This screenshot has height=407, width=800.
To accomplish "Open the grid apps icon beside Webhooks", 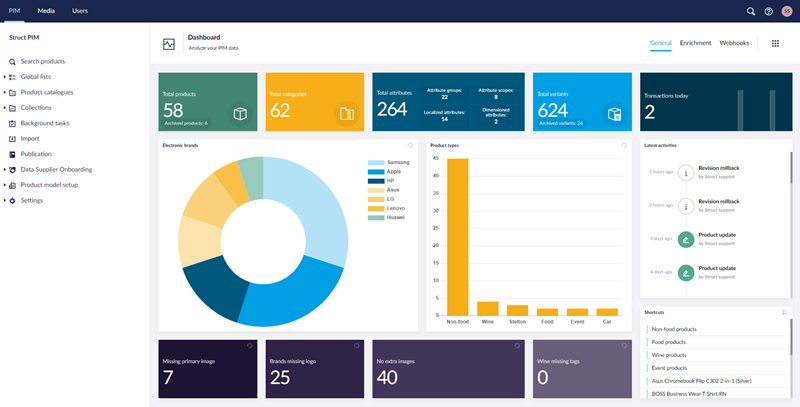I will [775, 44].
